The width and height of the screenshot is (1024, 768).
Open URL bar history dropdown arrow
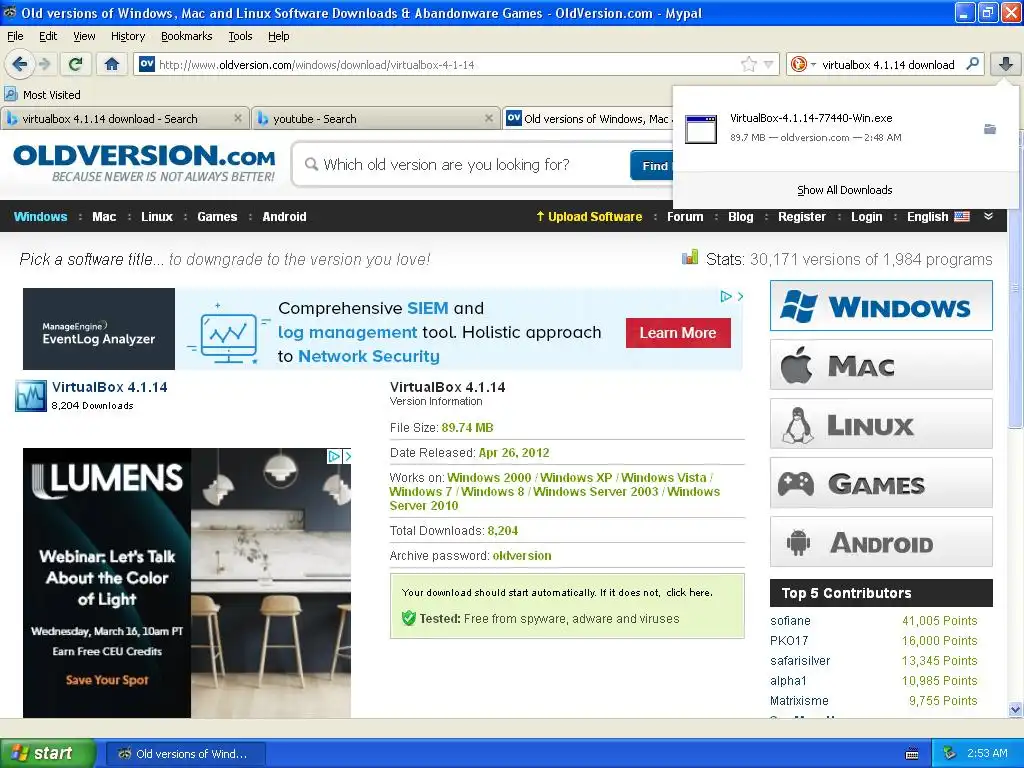(x=769, y=64)
